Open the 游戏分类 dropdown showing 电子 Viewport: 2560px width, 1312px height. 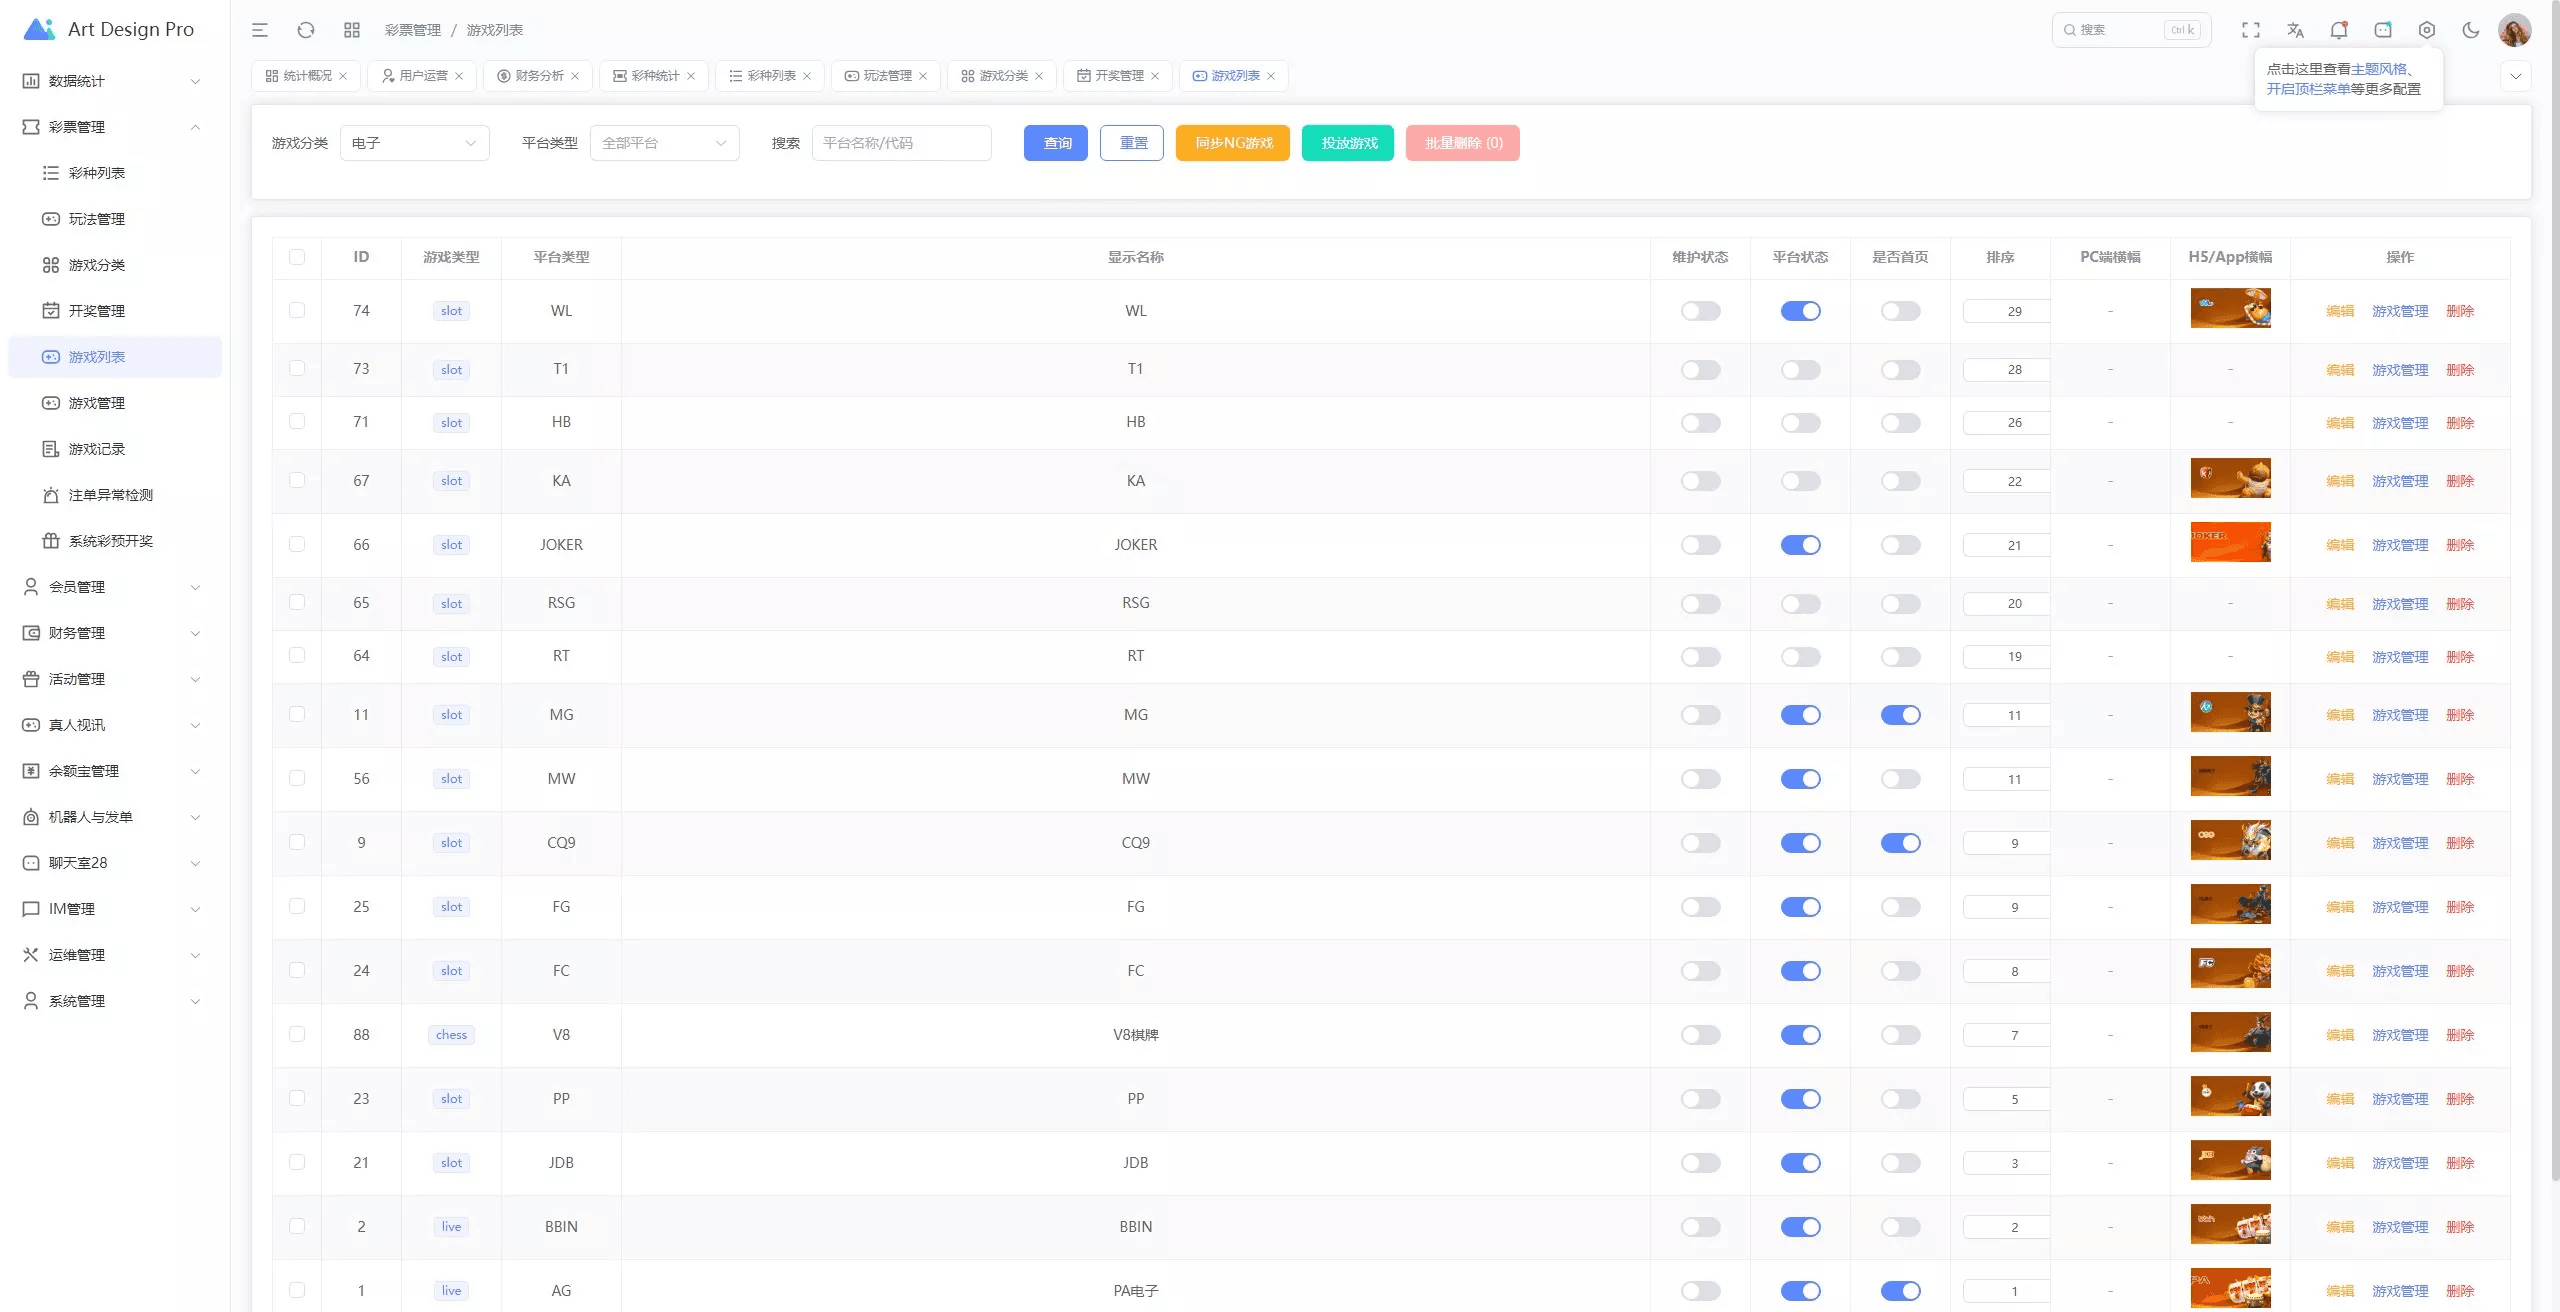click(x=414, y=143)
